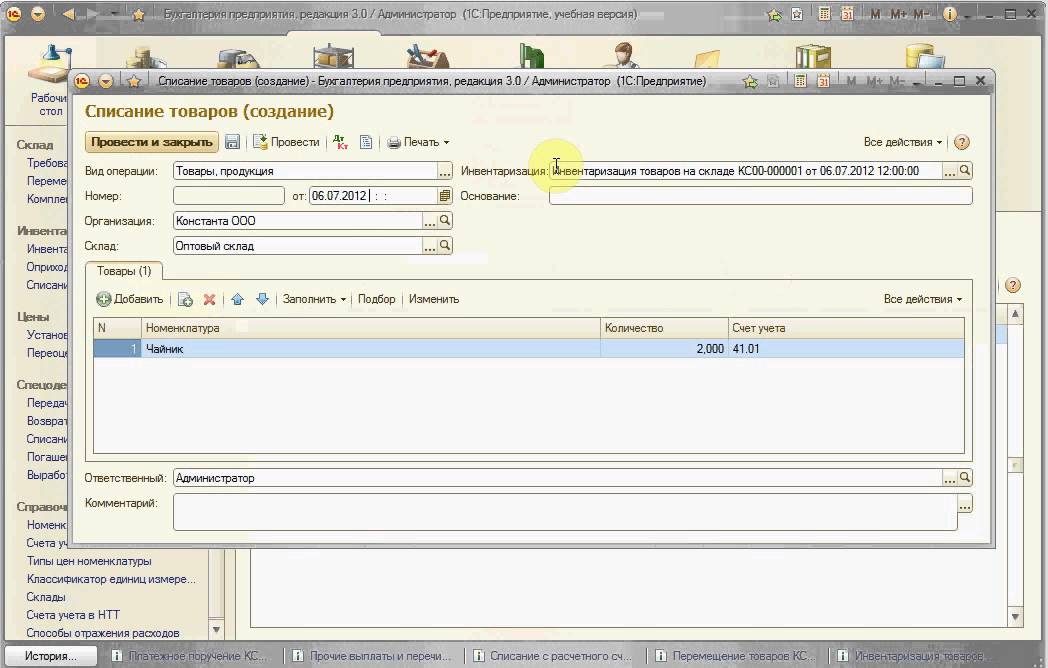Open the Склады link in the sidebar
1048x668 pixels.
[46, 596]
